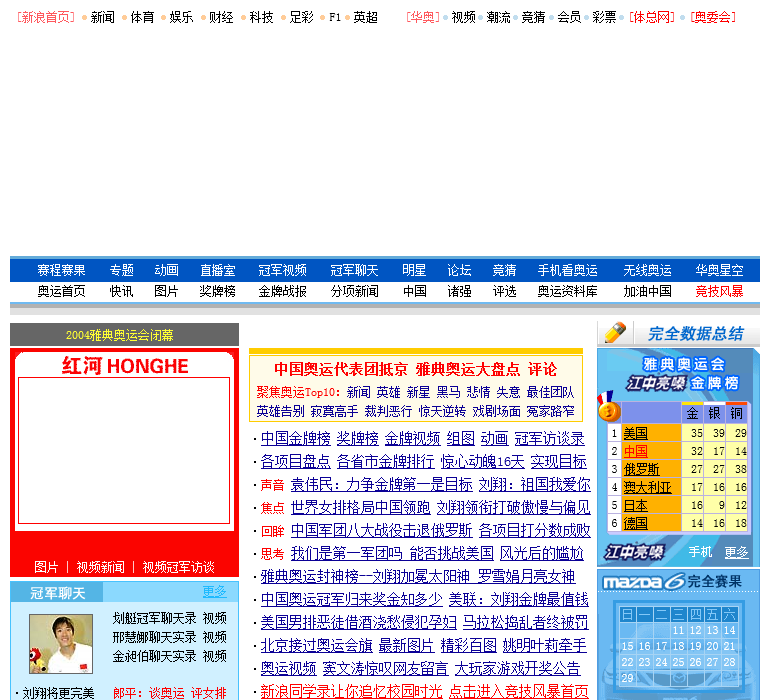Open the 红河 HONGHE banner title
The height and width of the screenshot is (700, 770).
click(x=125, y=366)
